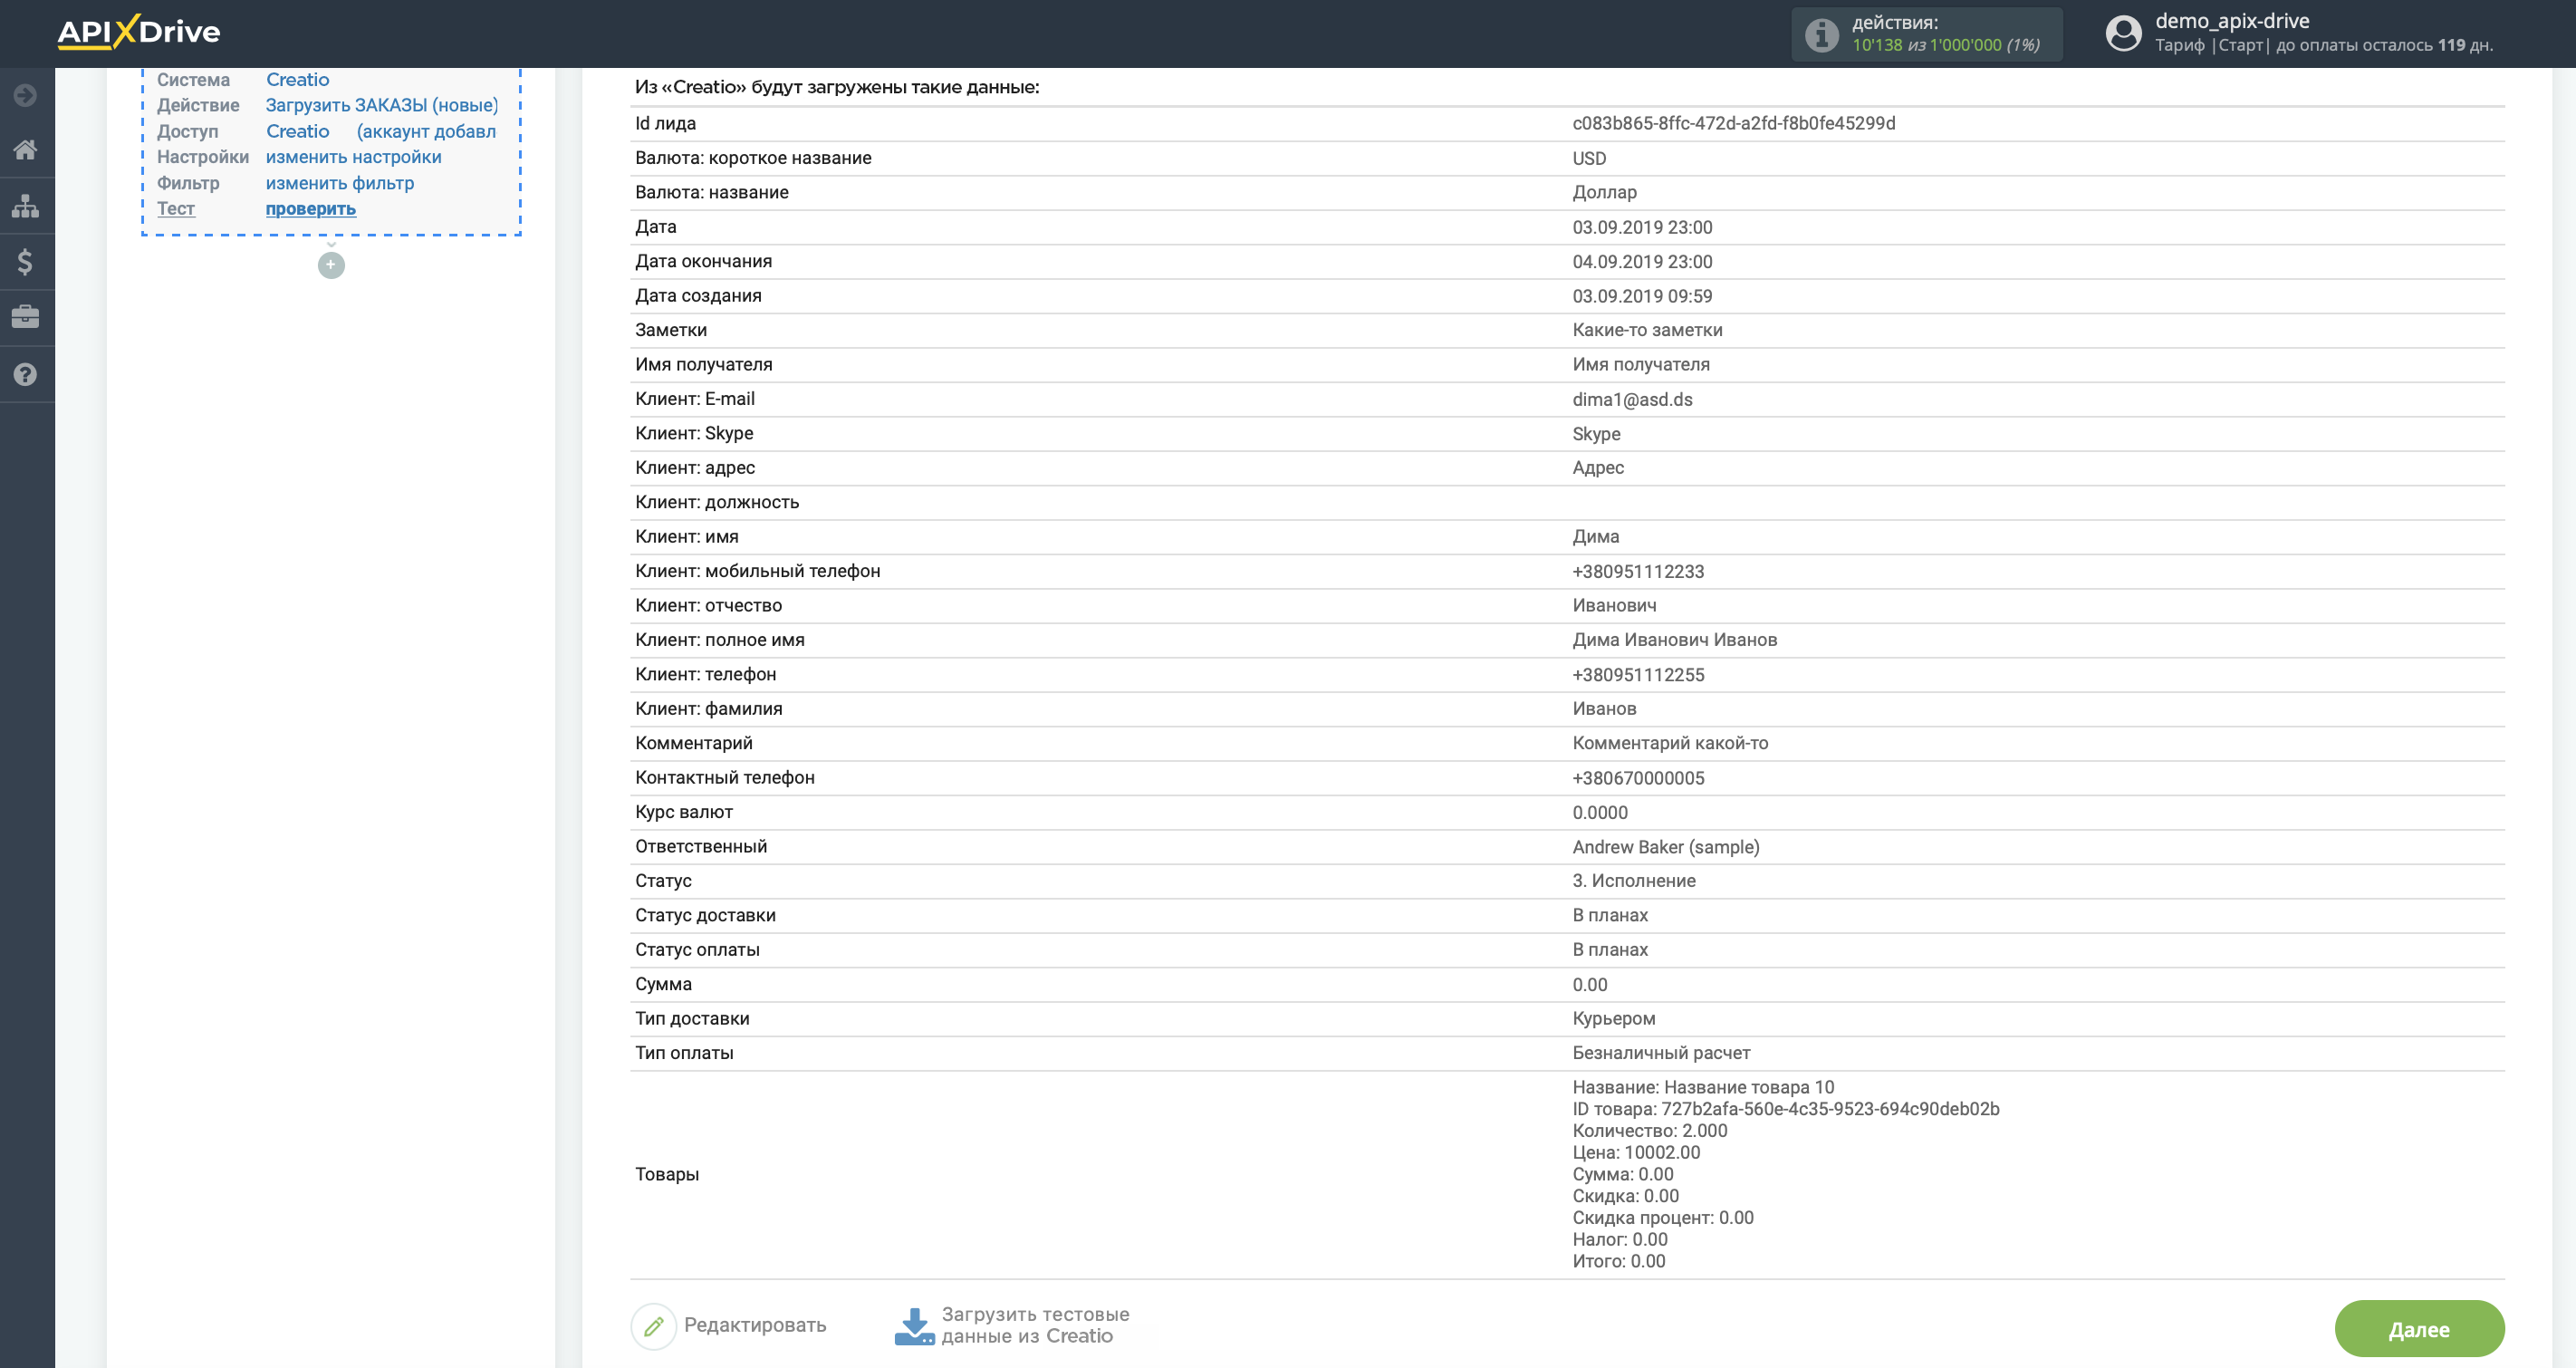Image resolution: width=2576 pixels, height=1368 pixels.
Task: Open the connections sitemap icon
Action: pyautogui.click(x=25, y=206)
